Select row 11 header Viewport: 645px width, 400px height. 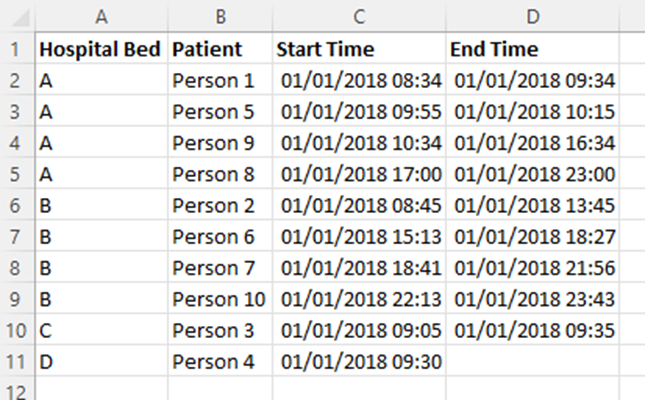click(17, 361)
